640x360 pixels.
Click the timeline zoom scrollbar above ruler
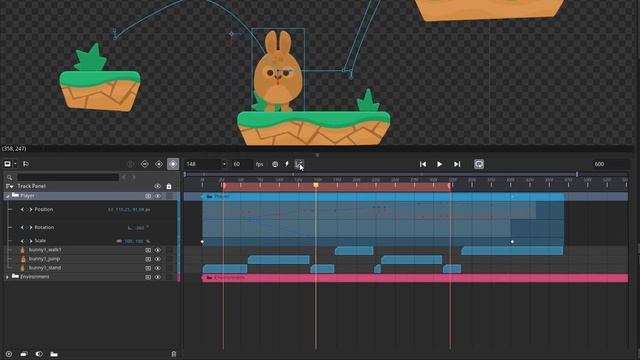[x=381, y=174]
